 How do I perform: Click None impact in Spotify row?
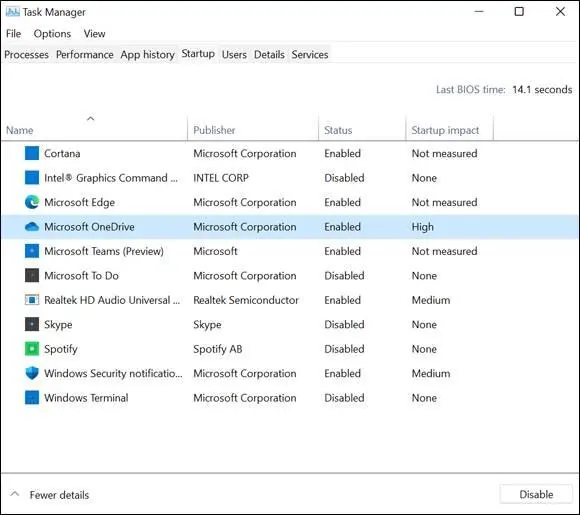tap(424, 349)
